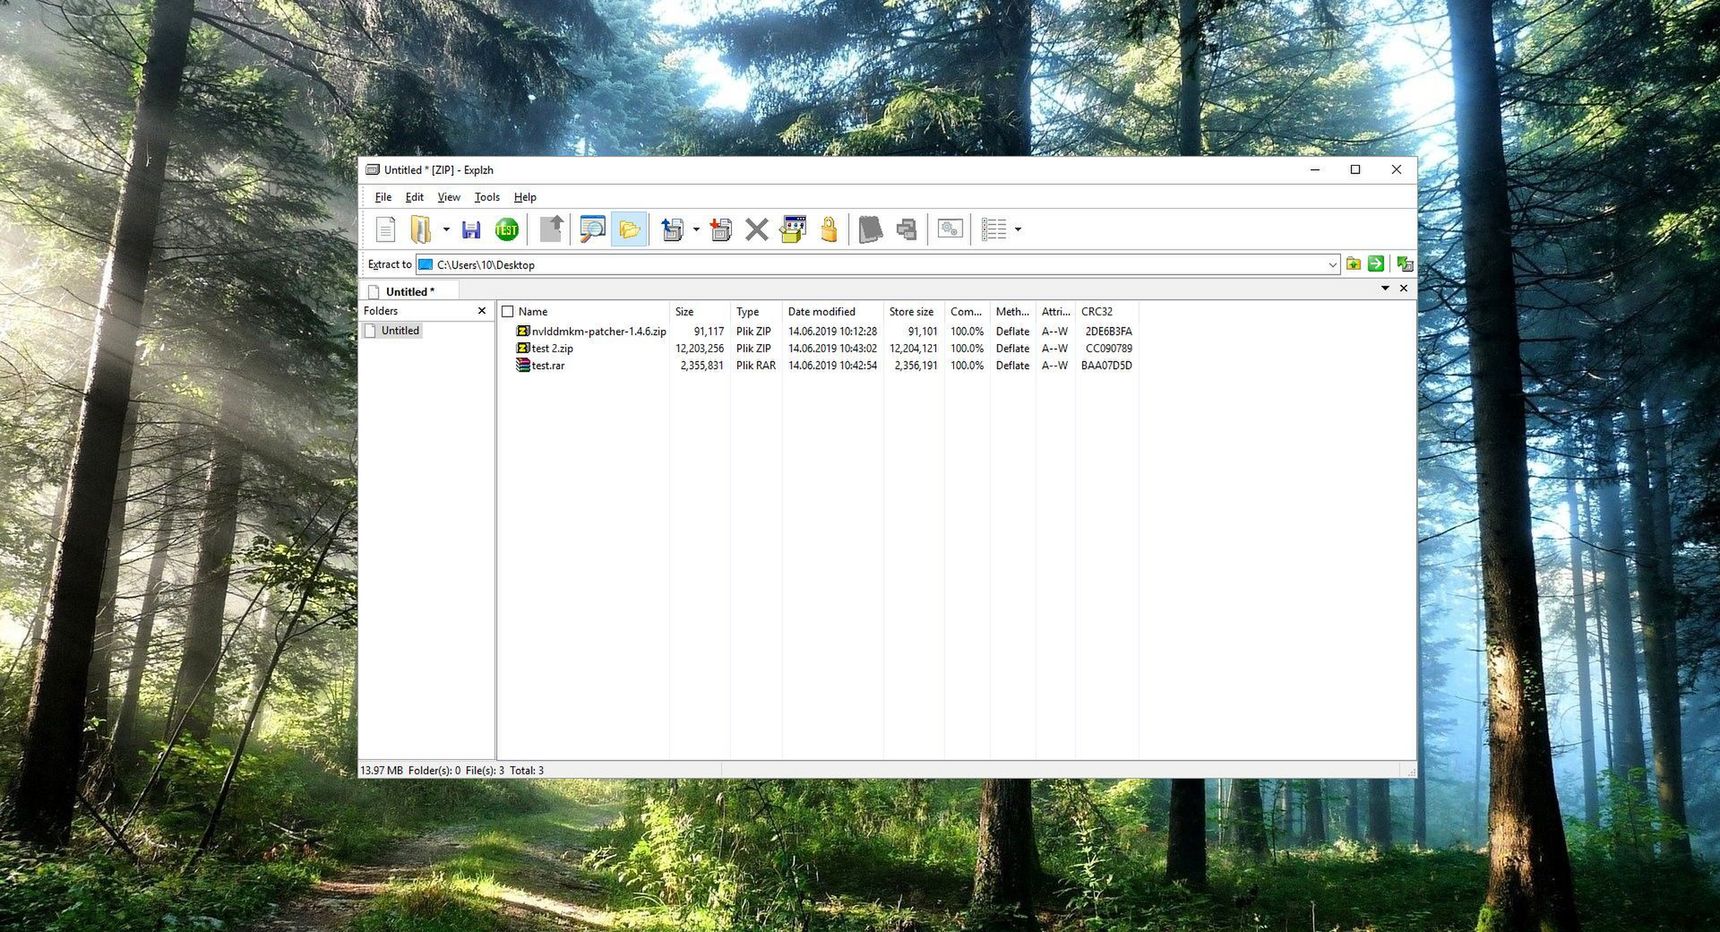Open the magnifier view file icon
The width and height of the screenshot is (1720, 932).
click(593, 230)
